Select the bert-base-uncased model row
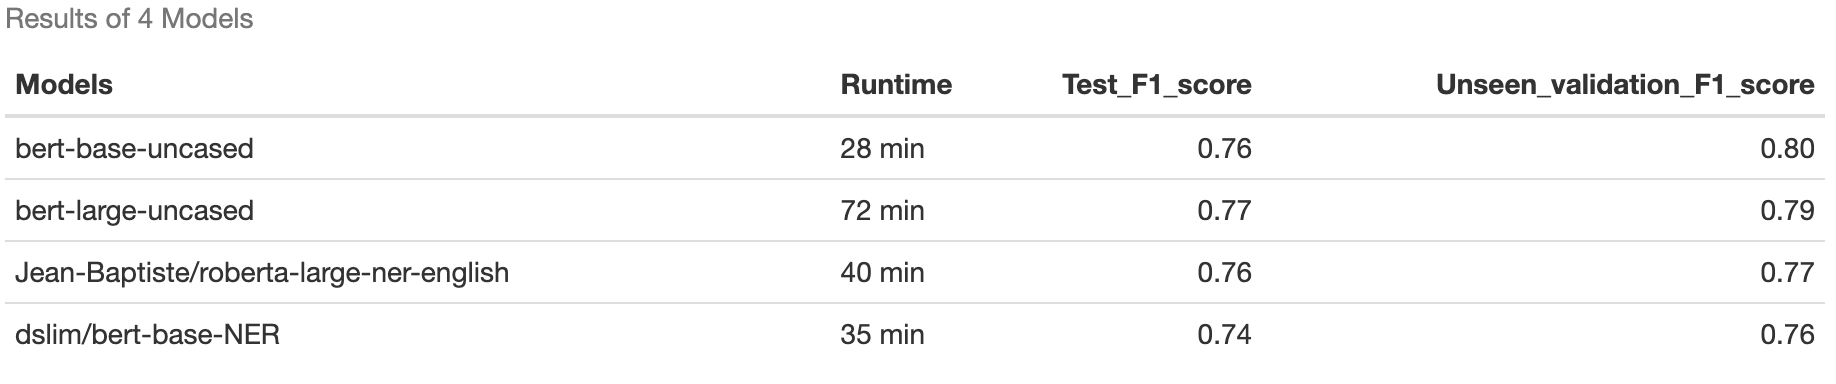Screen dimensions: 1836x384 918,149
